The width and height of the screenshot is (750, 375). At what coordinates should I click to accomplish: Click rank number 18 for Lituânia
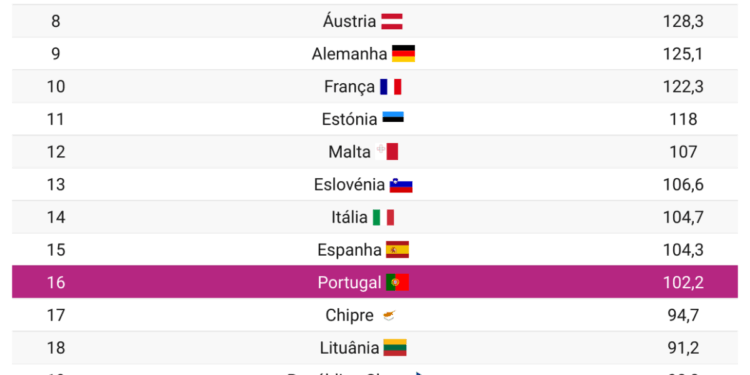coord(56,348)
